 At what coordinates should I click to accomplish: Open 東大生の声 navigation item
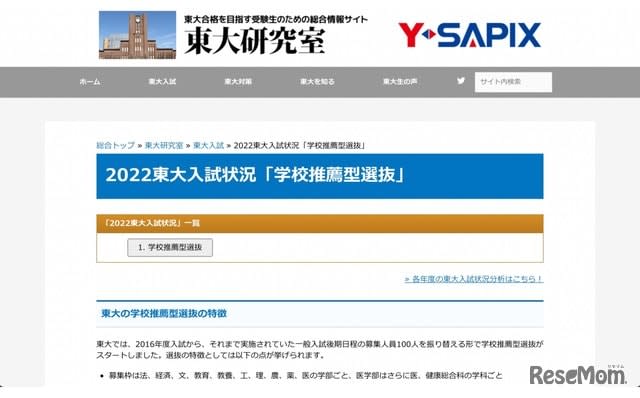(x=400, y=82)
